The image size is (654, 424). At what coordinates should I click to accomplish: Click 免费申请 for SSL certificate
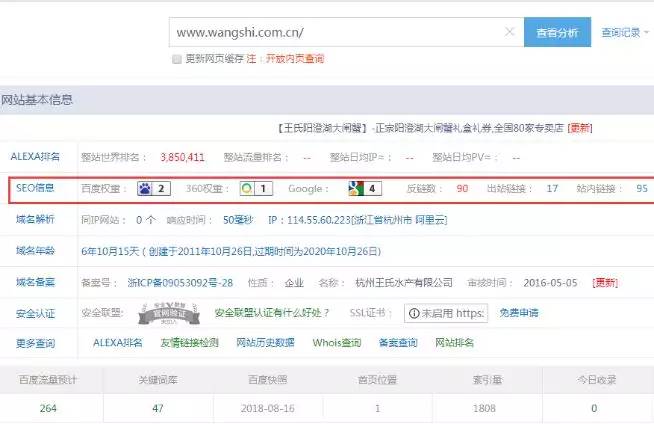(x=519, y=313)
